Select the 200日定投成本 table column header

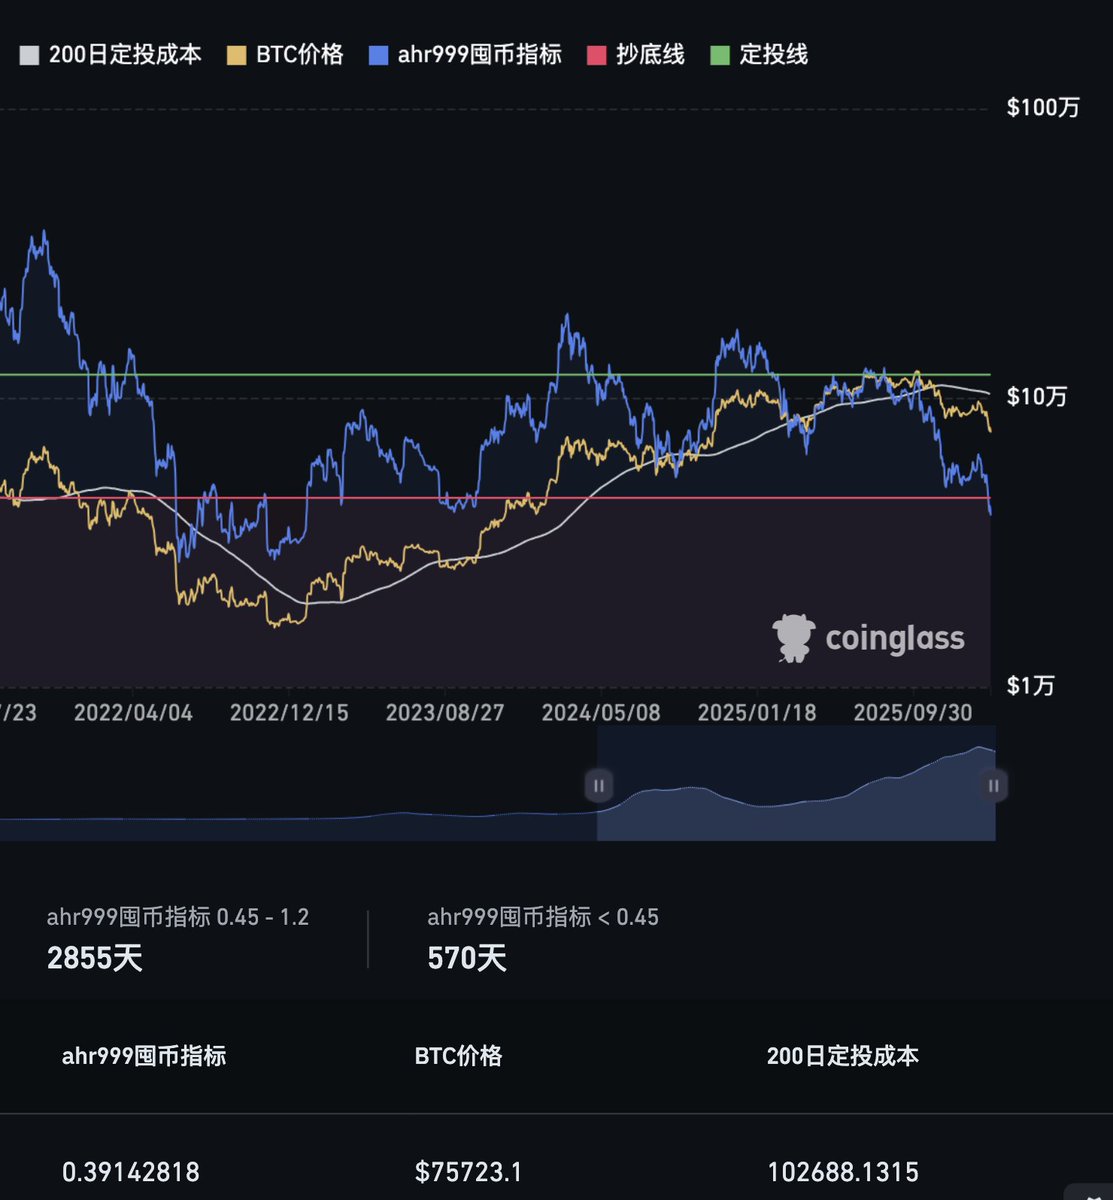click(843, 1055)
